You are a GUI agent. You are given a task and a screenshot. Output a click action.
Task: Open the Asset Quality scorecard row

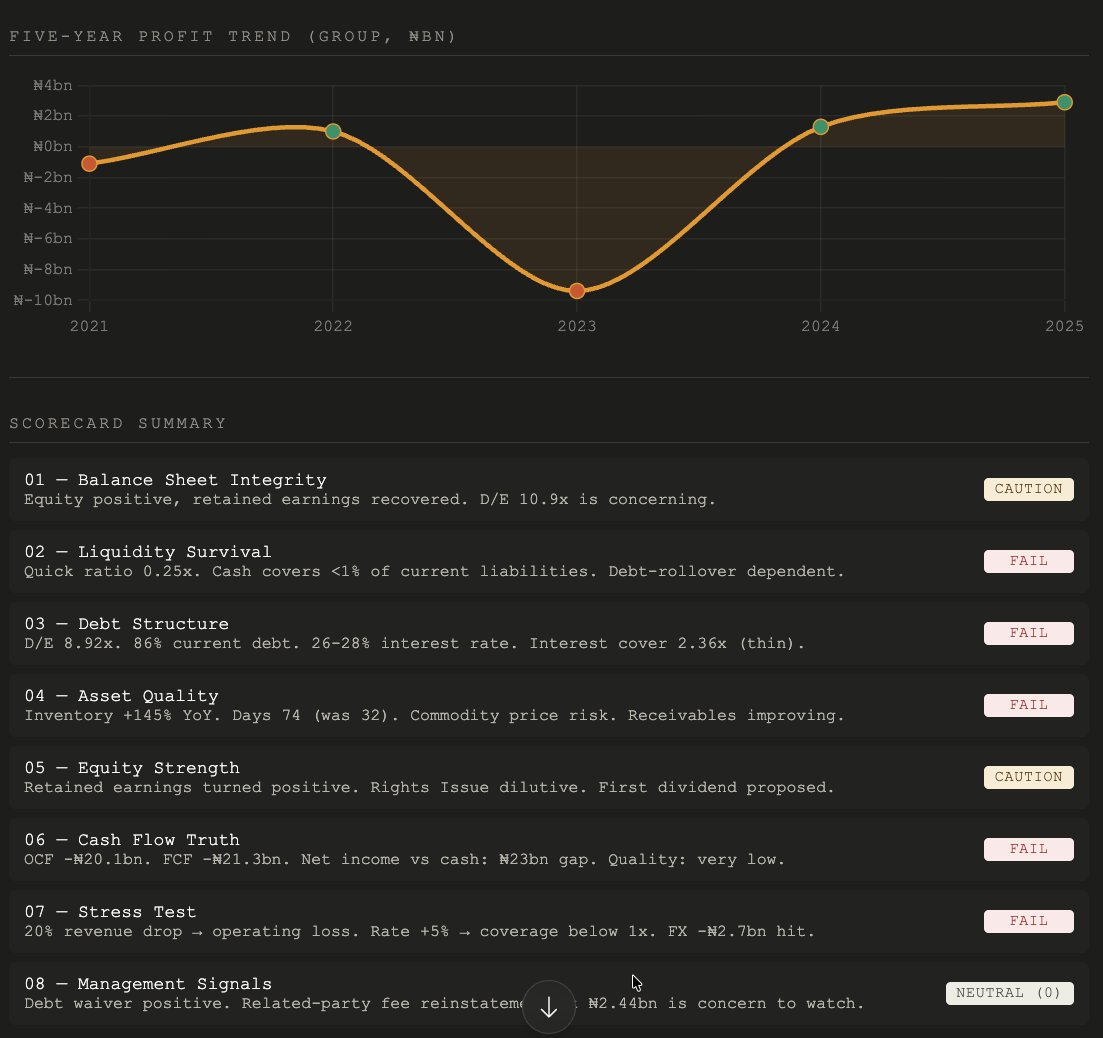549,705
